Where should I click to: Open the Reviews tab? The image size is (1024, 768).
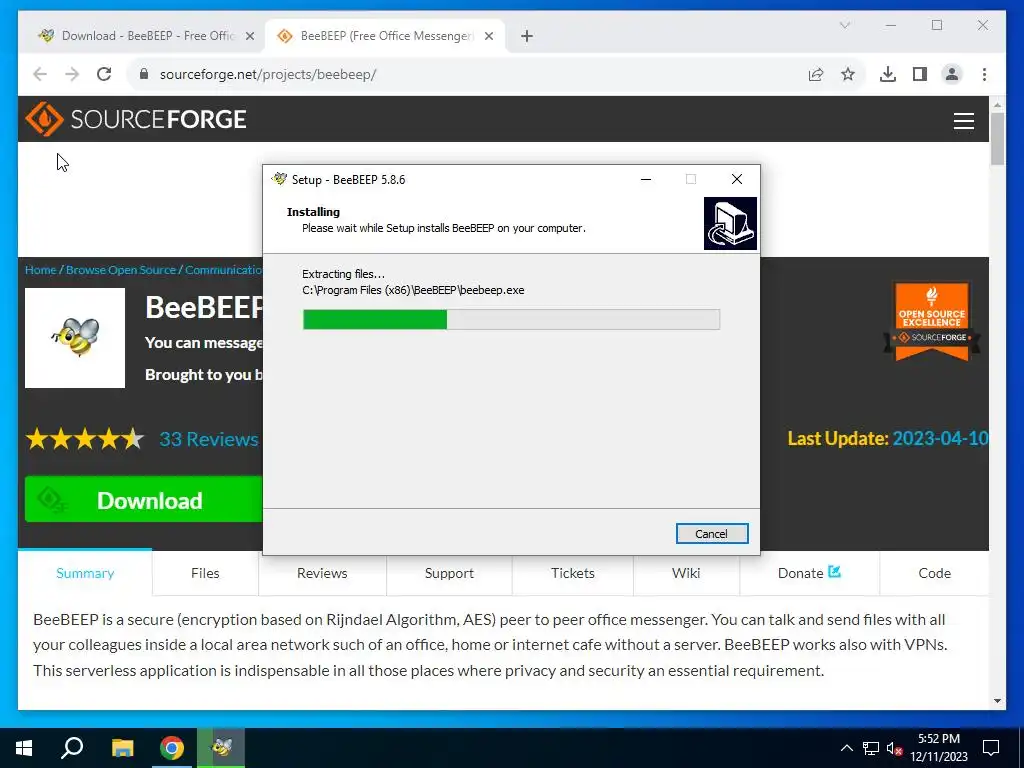[322, 573]
